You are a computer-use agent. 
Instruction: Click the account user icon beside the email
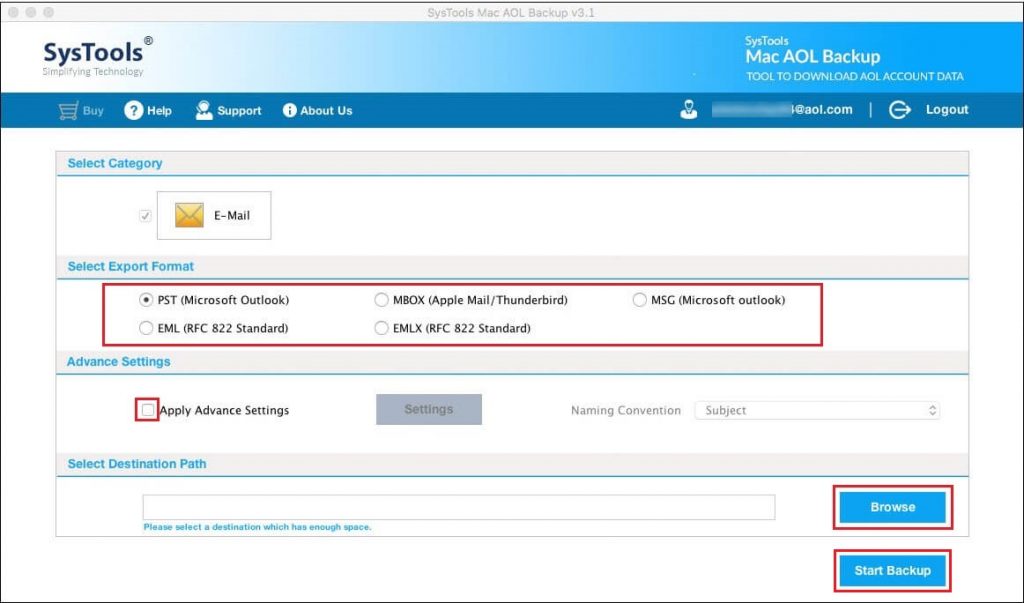point(688,110)
